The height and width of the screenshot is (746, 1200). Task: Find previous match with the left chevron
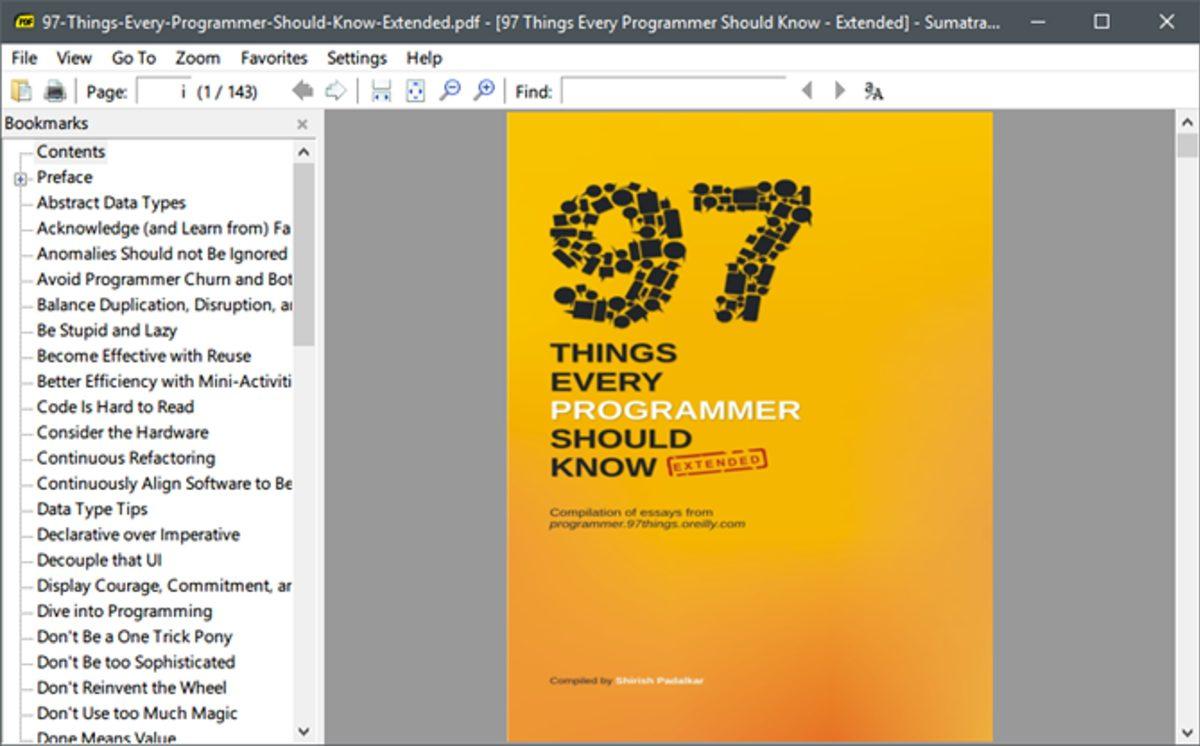point(806,90)
